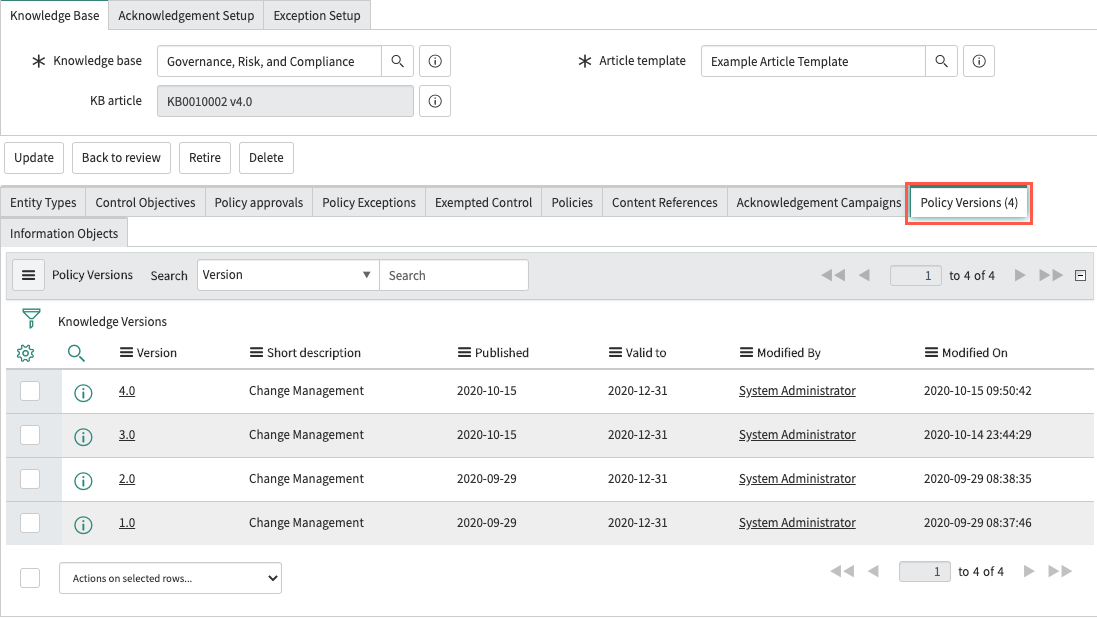Preview version 3.0 record info icon
Viewport: 1097px width, 618px height.
point(83,437)
